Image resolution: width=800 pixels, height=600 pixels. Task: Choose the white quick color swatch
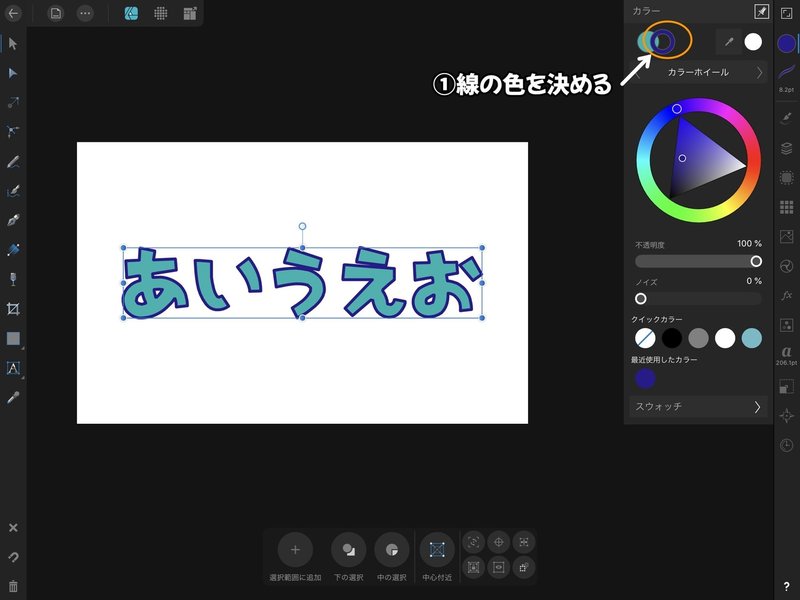pyautogui.click(x=725, y=338)
